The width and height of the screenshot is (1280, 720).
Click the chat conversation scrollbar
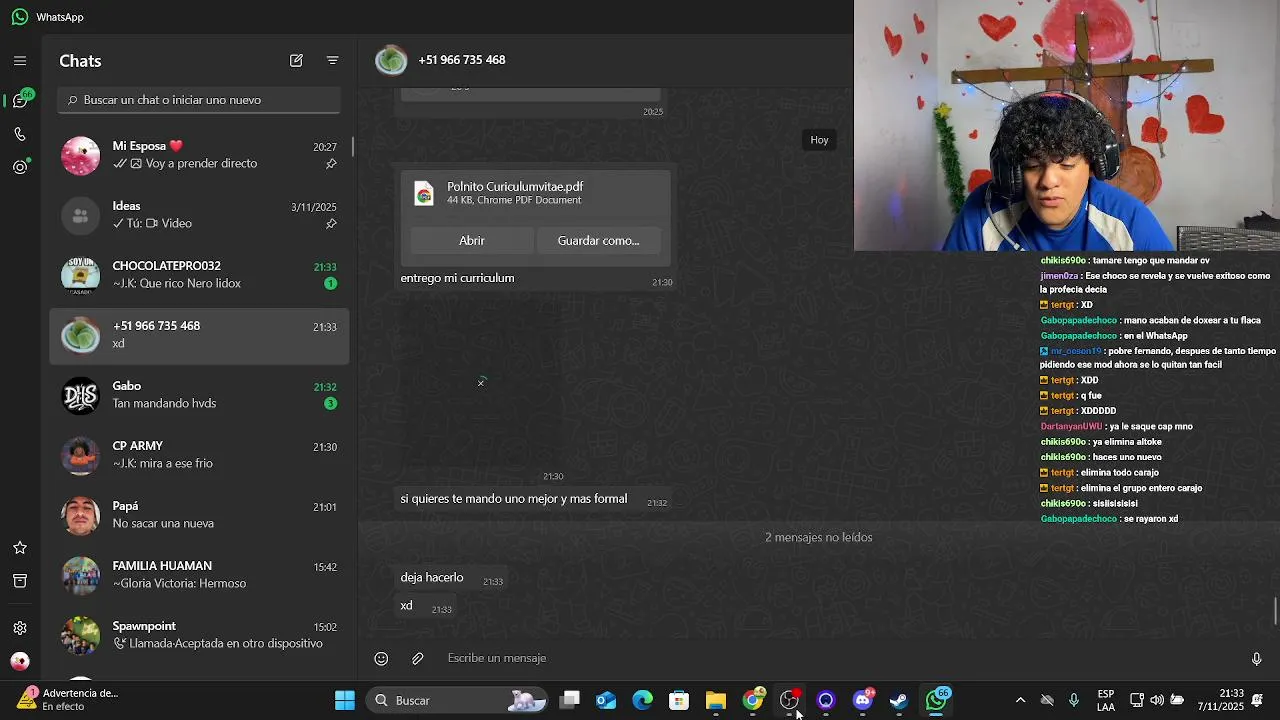(1275, 611)
